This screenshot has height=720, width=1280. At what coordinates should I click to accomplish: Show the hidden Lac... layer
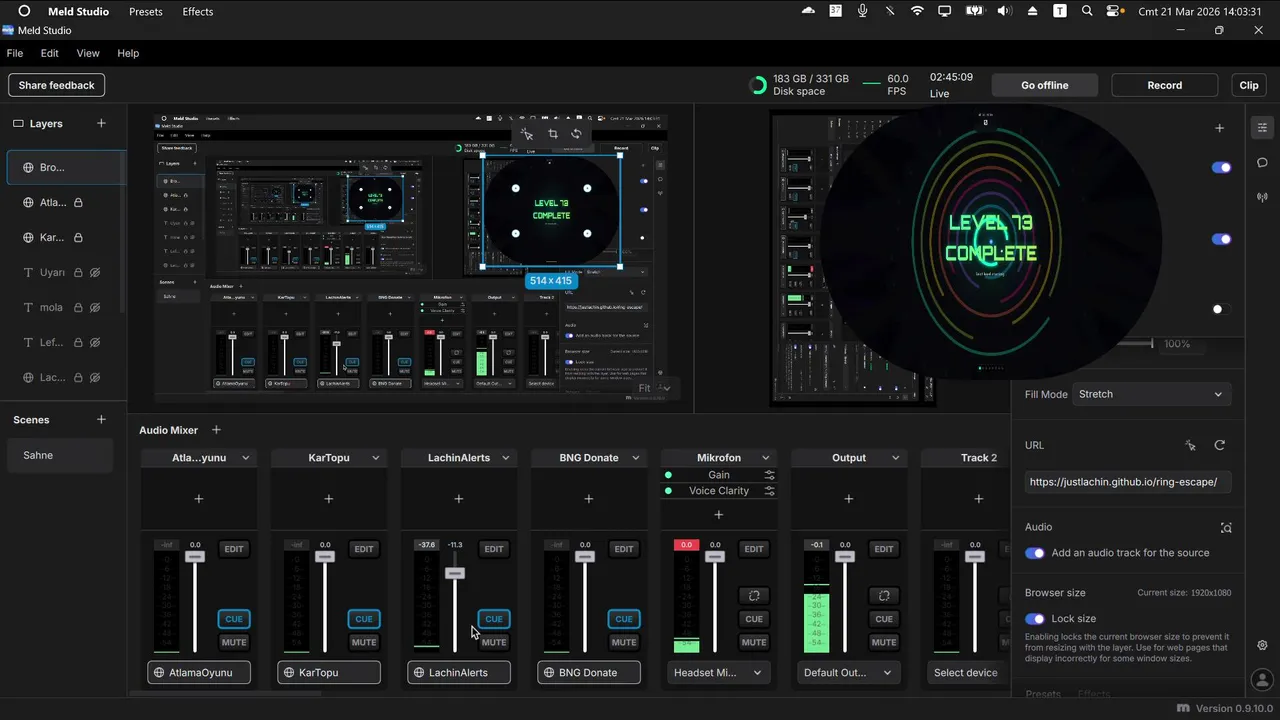[95, 377]
